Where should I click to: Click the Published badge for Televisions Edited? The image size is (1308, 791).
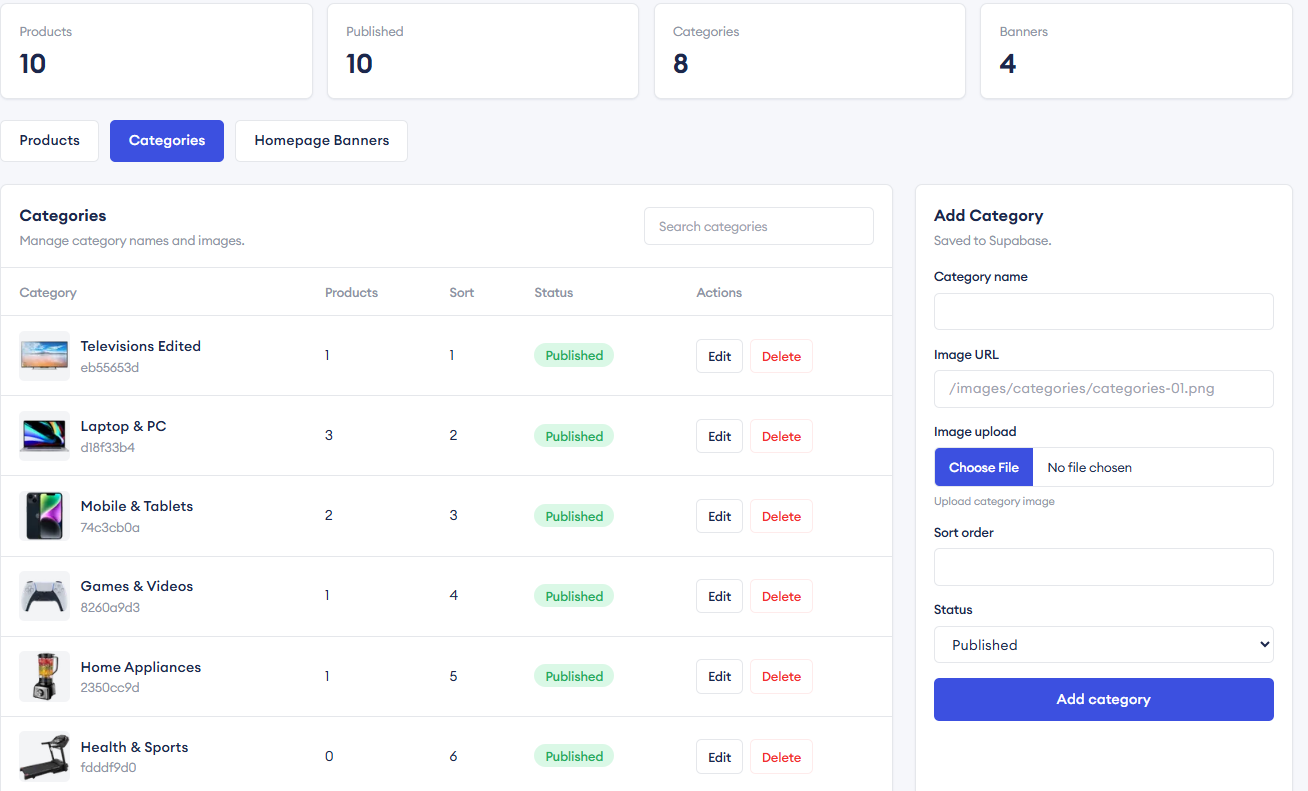pyautogui.click(x=574, y=356)
